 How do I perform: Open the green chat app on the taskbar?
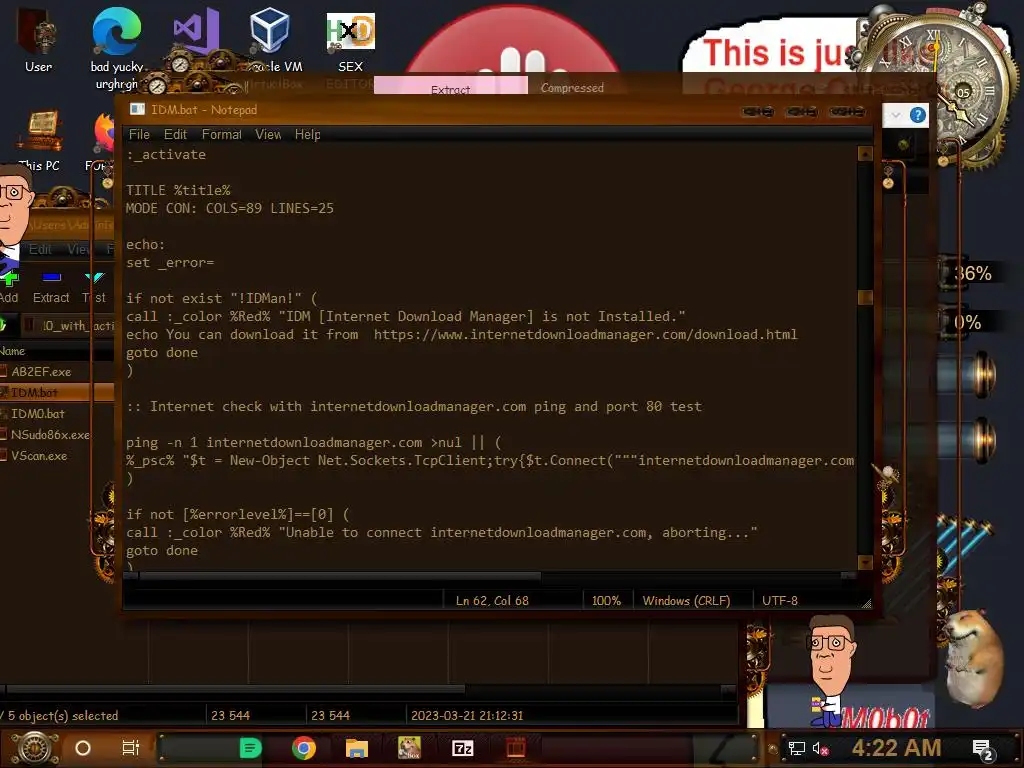tap(250, 748)
